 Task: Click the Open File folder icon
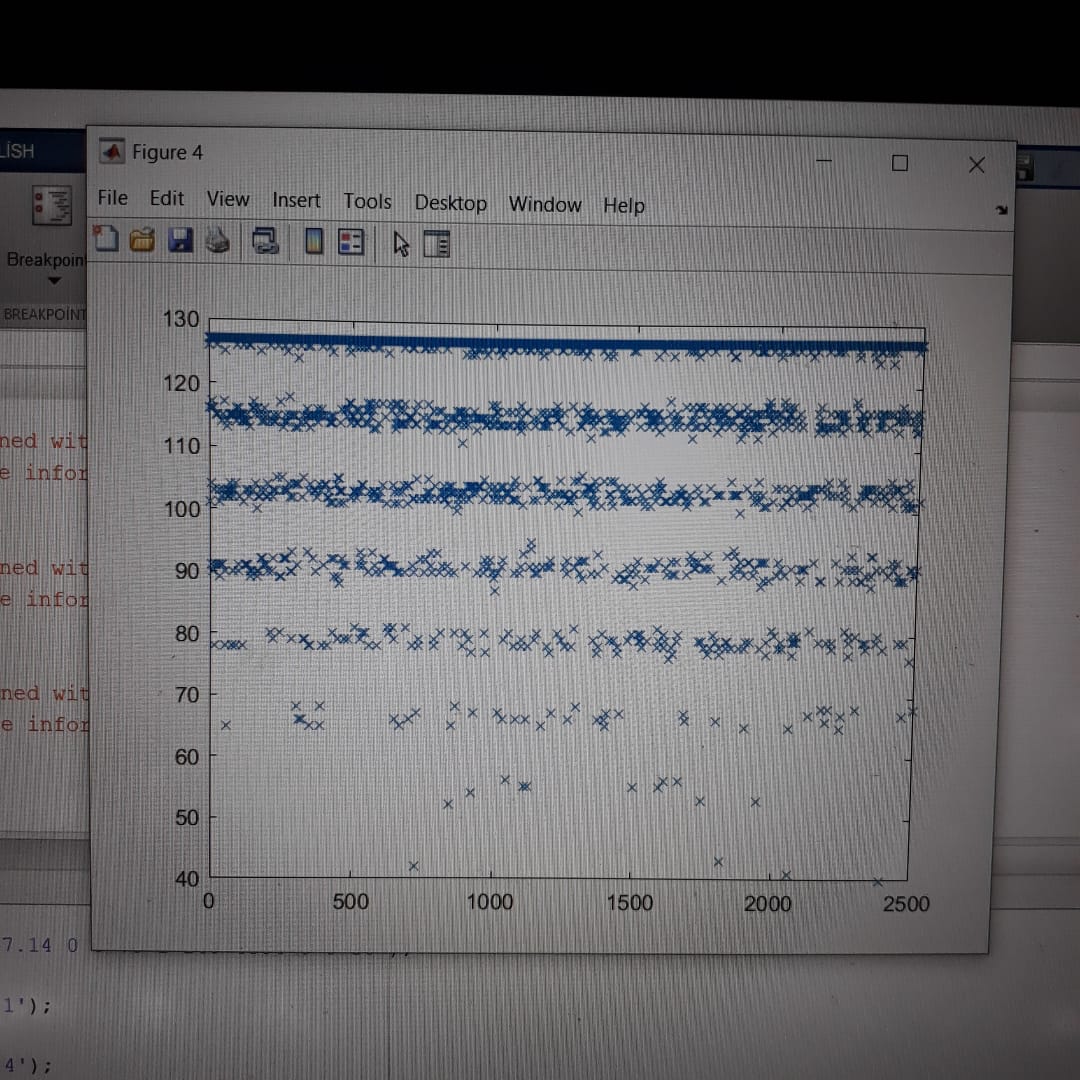tap(143, 240)
